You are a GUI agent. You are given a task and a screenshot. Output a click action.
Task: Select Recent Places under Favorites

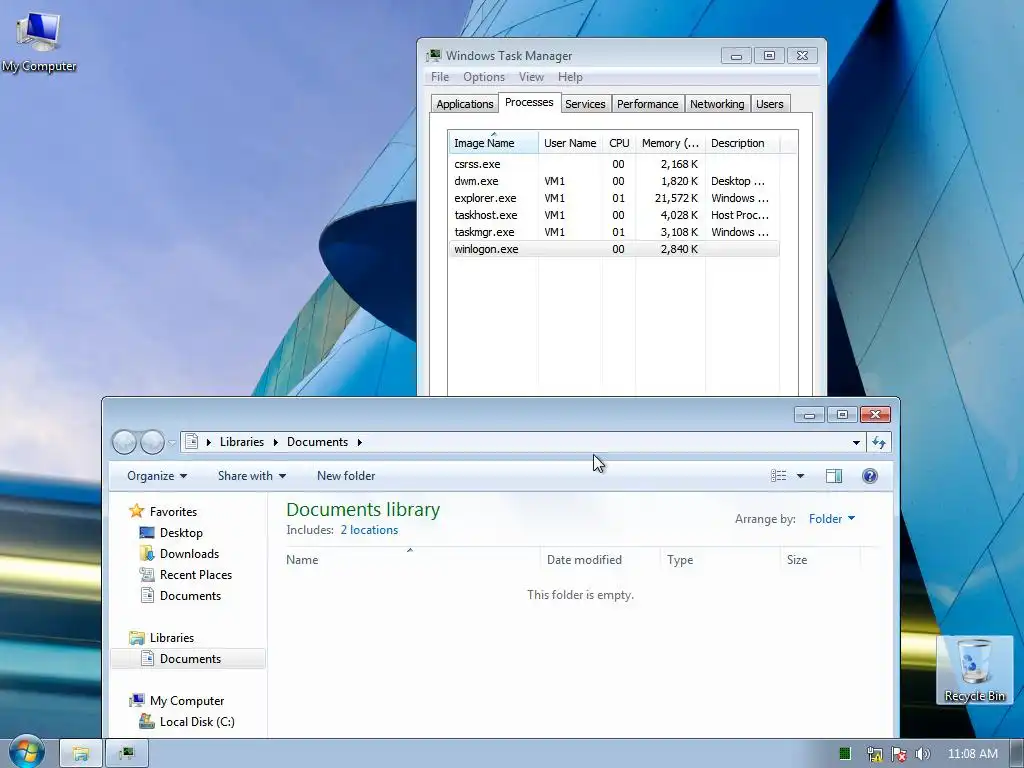coord(196,575)
